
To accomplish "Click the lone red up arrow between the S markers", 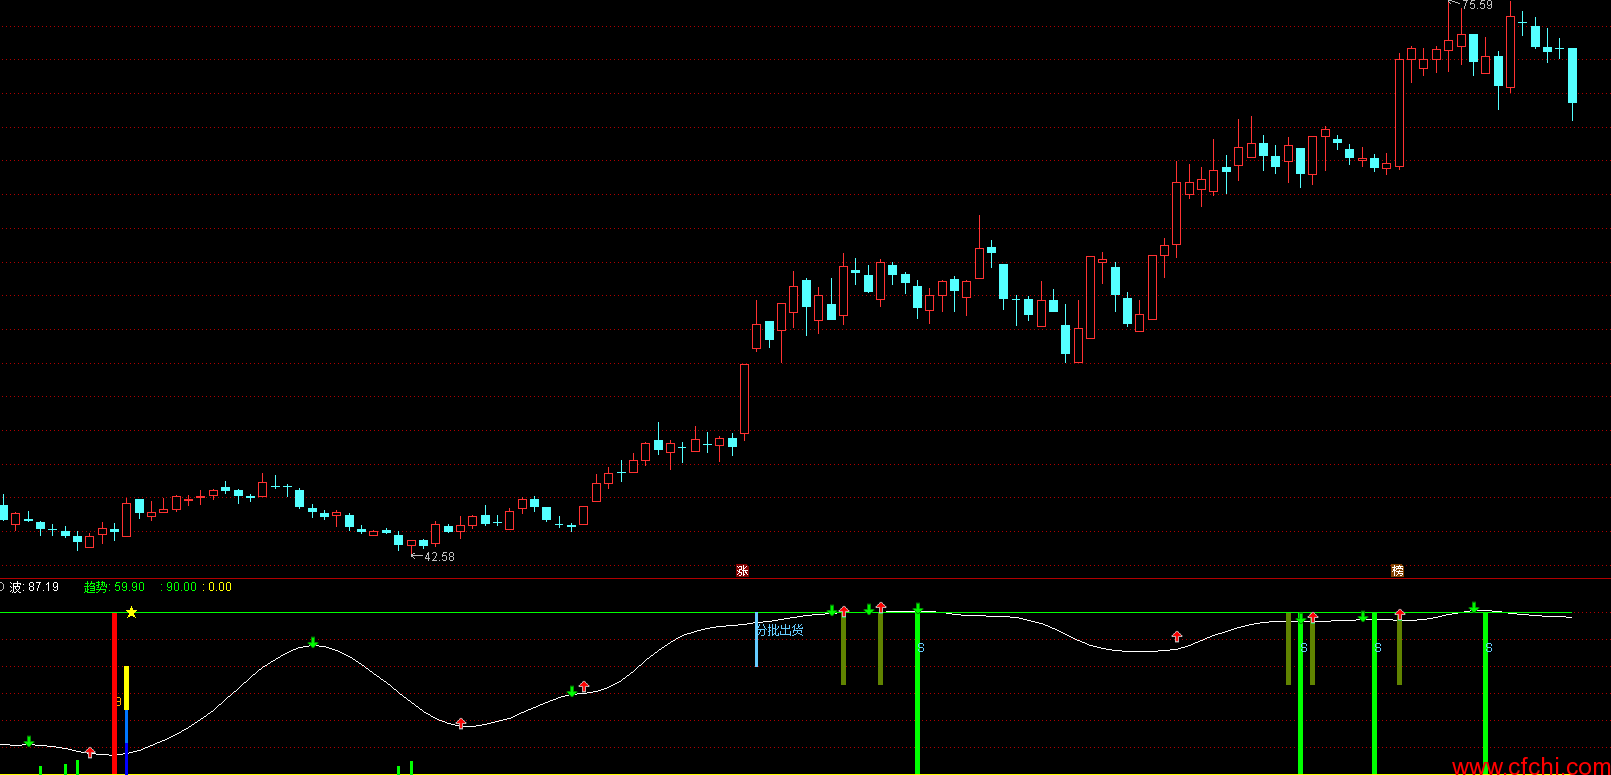I will 1177,636.
